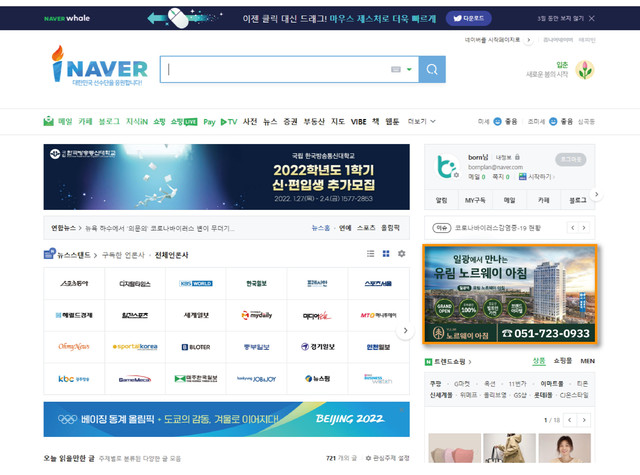Show next issue headline arrow
Viewport: 640px width, 475px height.
click(584, 228)
